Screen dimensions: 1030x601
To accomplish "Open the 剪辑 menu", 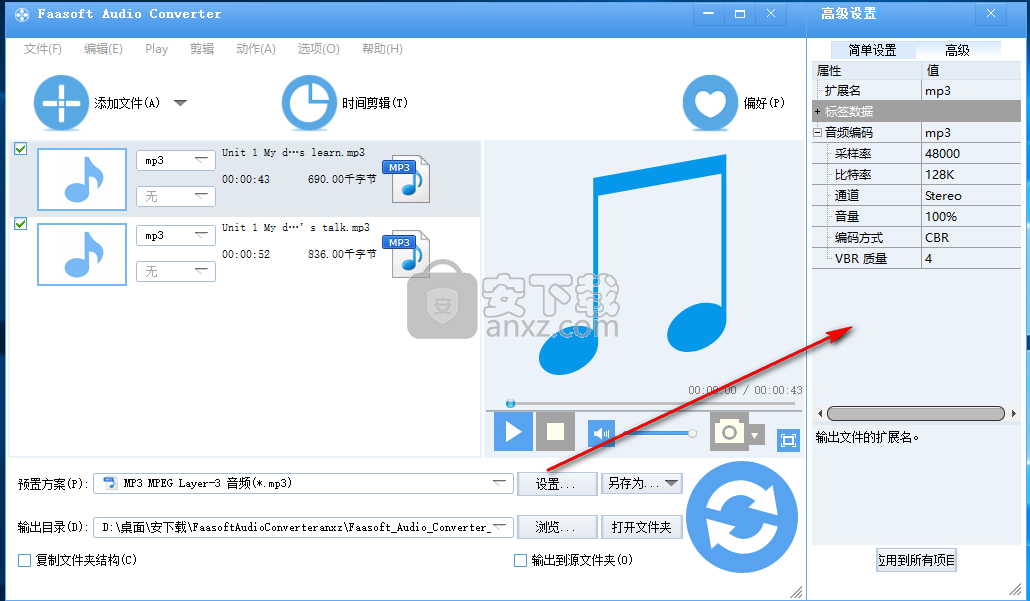I will tap(202, 49).
